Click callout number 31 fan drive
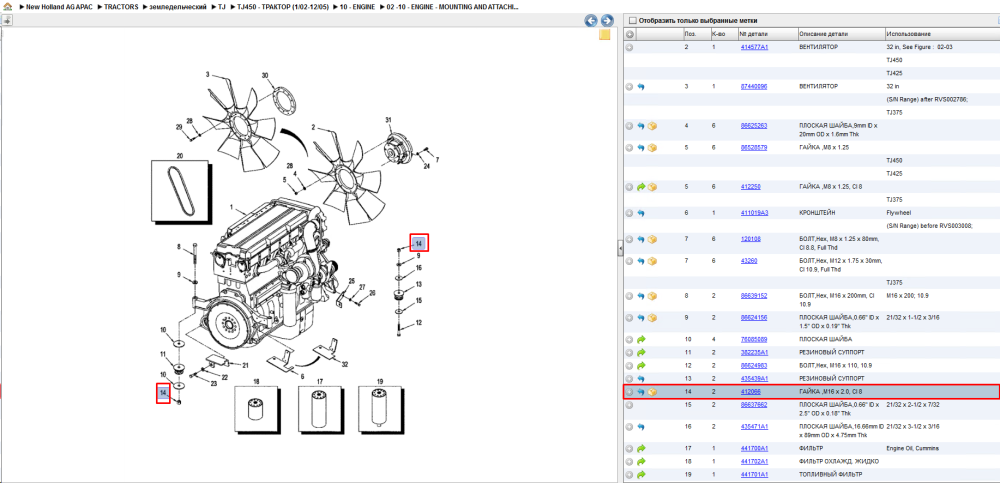The image size is (1000, 483). pos(388,119)
